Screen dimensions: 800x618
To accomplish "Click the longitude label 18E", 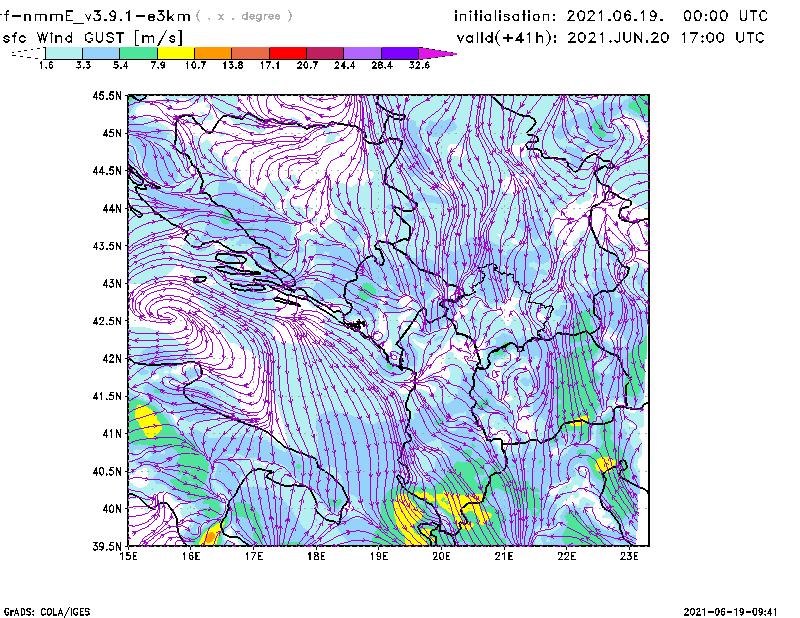I will coord(316,556).
